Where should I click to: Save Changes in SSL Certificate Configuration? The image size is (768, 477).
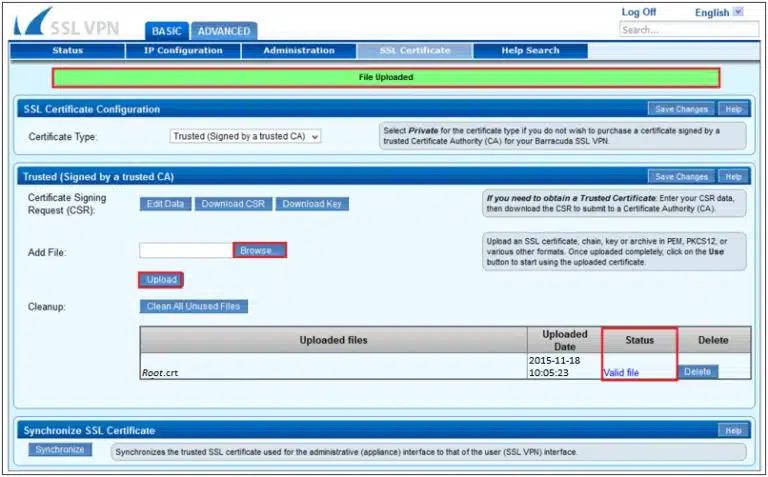pyautogui.click(x=680, y=109)
